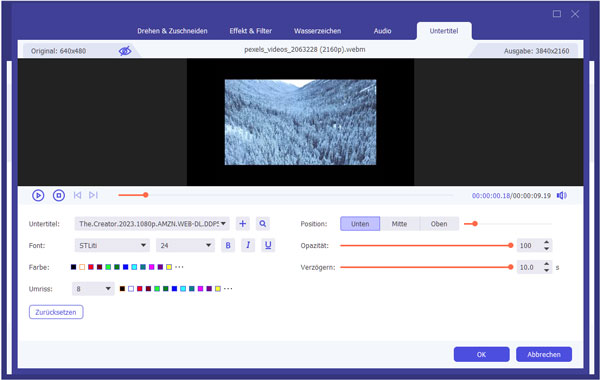Decrease Opazität value with down arrow
Viewport: 600px width, 380px height.
click(x=546, y=249)
